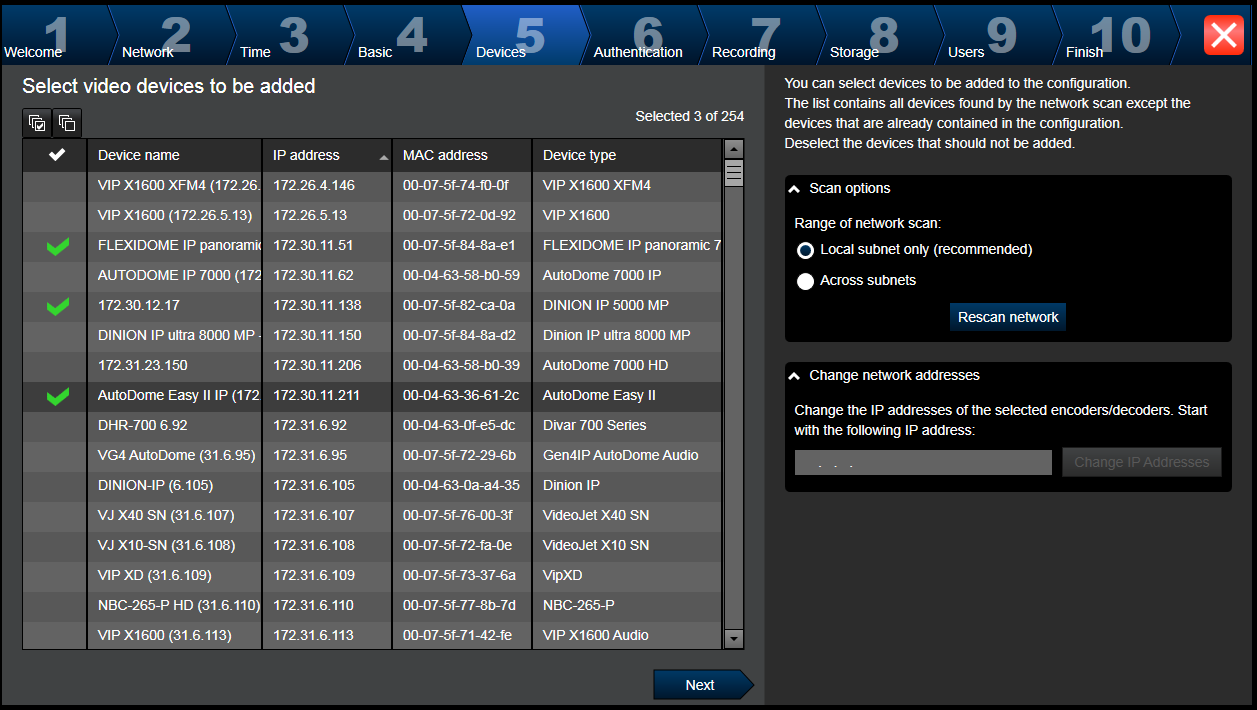Click MAC address 00-07-5f-84-8a-e1
Viewport: 1257px width, 710px height.
tap(459, 246)
